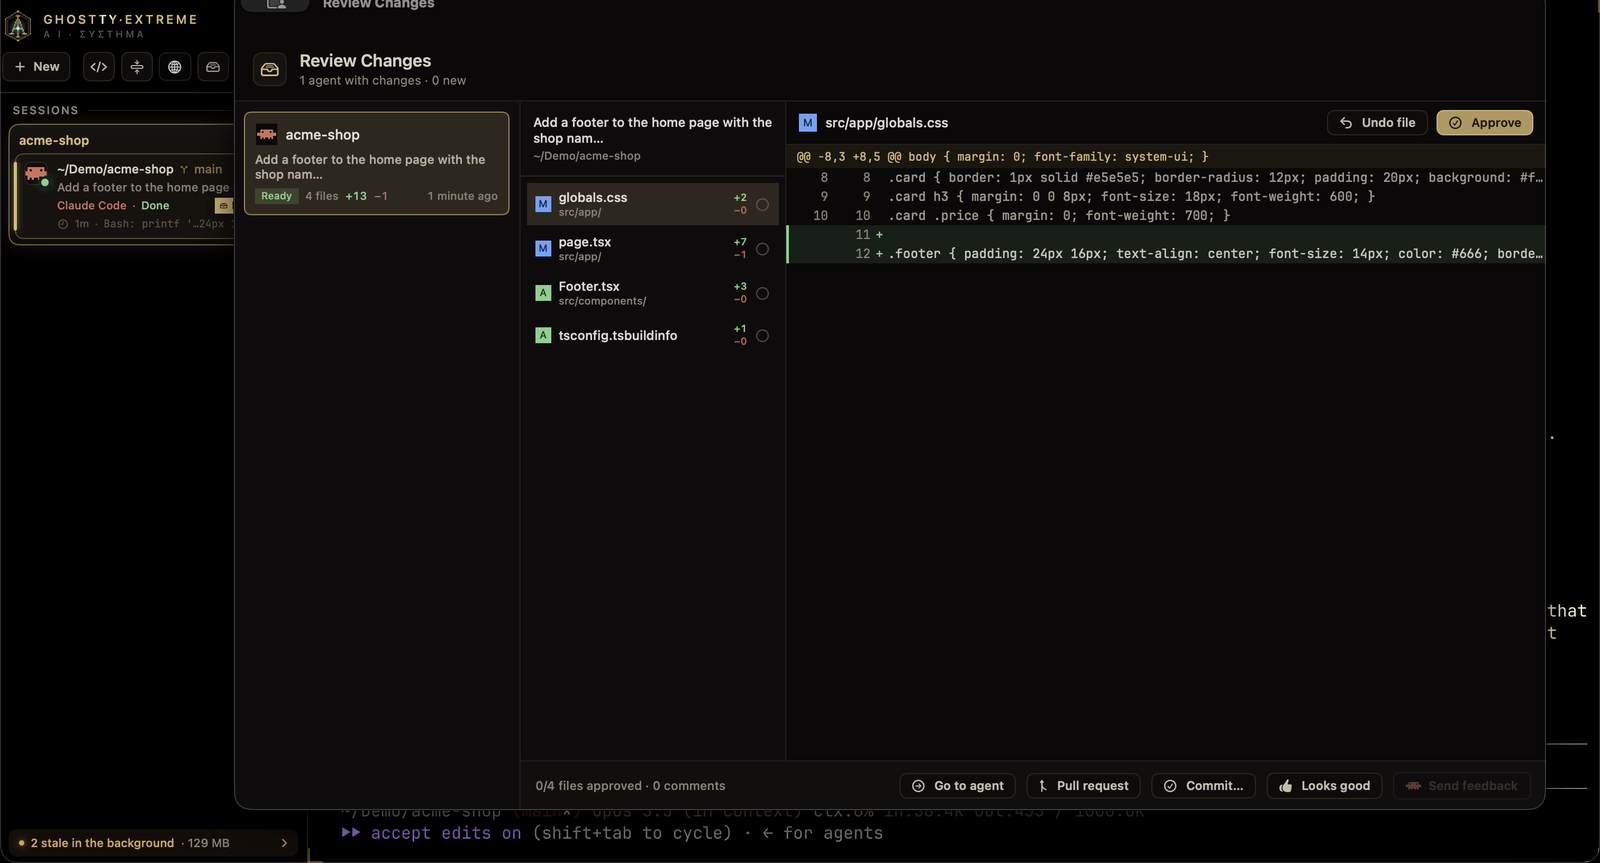Click the Review Changes inbox header icon
Screen dimensions: 1600x863
click(270, 69)
